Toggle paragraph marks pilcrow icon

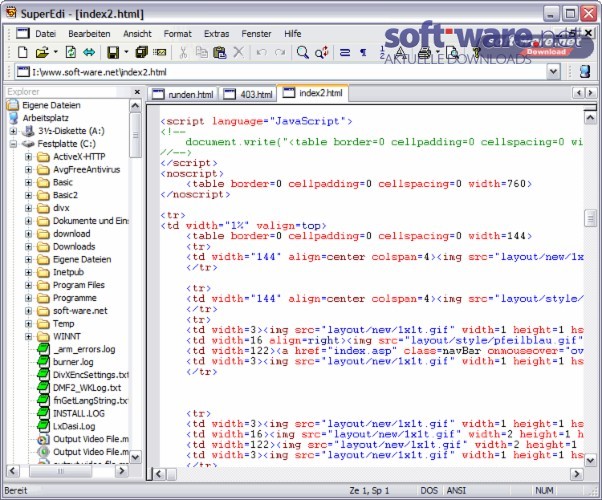[363, 52]
